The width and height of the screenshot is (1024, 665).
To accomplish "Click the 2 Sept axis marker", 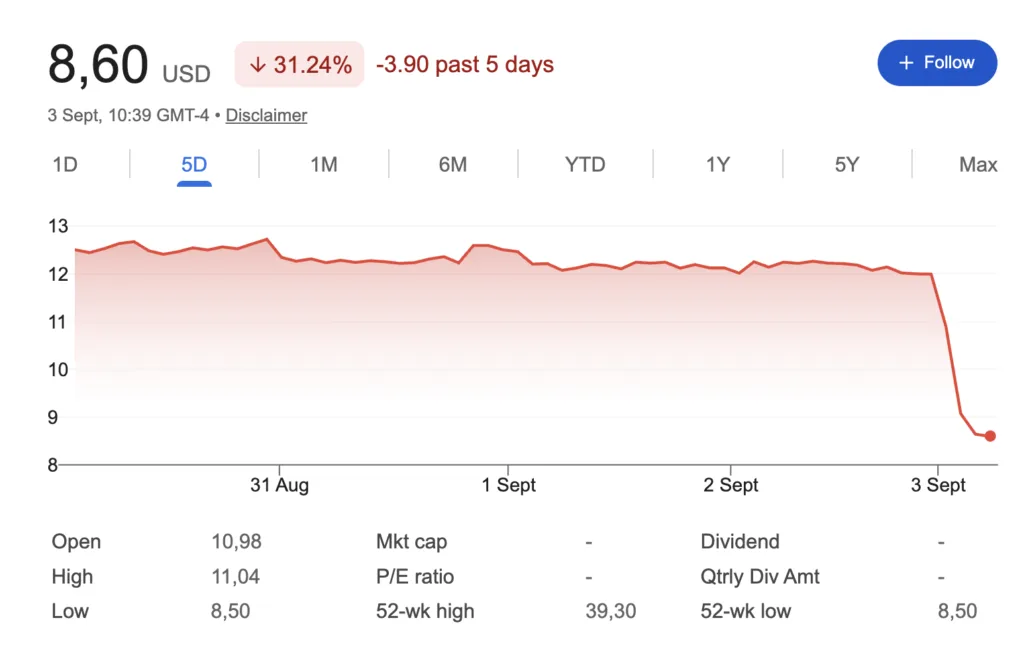I will 731,485.
